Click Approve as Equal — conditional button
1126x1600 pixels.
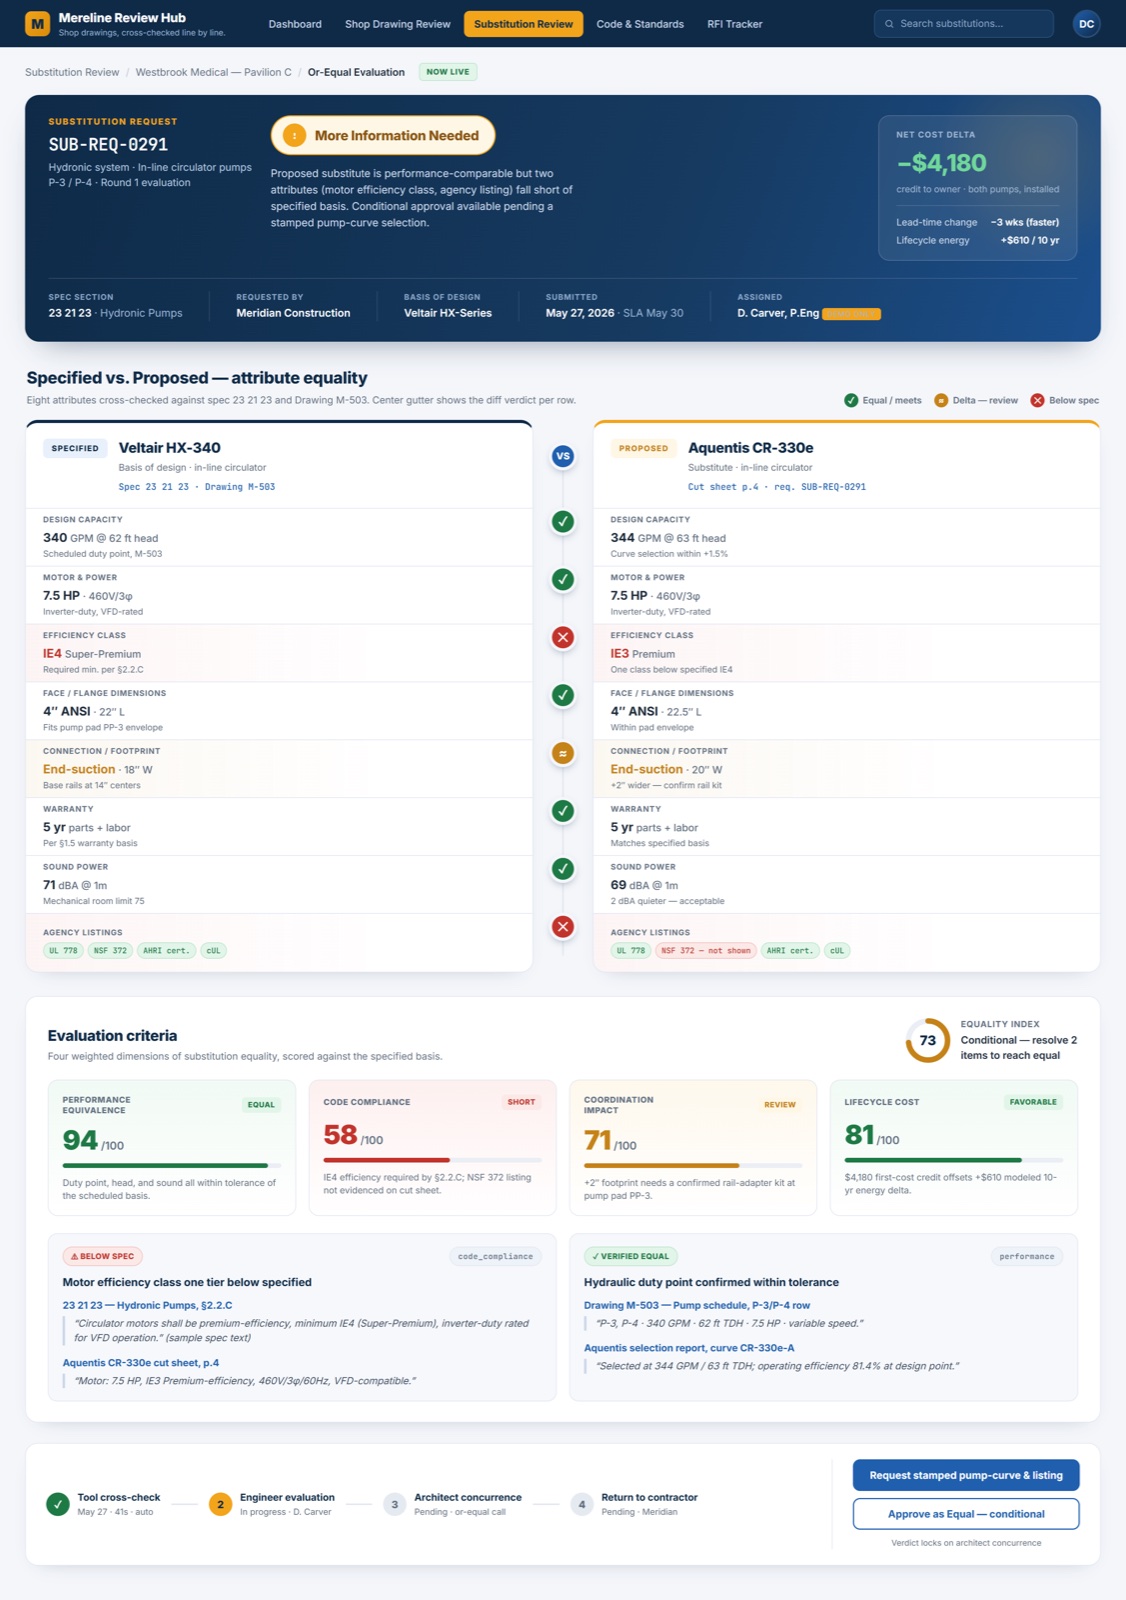pos(966,1514)
